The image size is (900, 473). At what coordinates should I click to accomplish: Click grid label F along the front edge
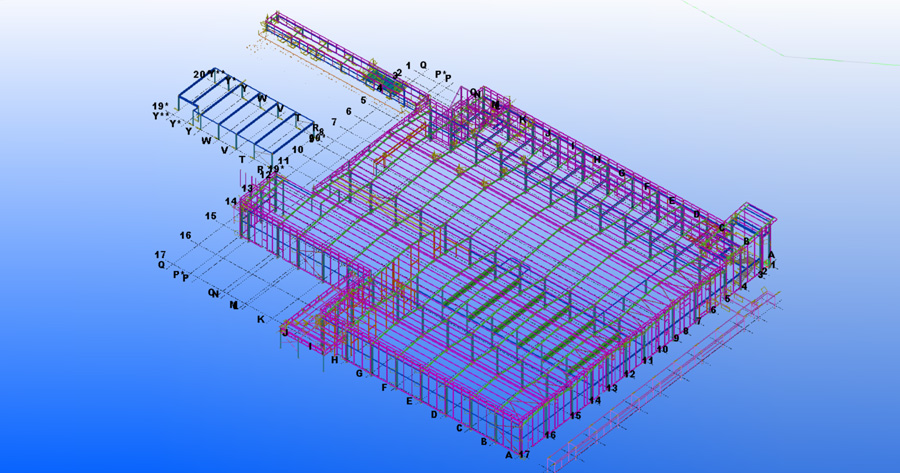[x=384, y=388]
